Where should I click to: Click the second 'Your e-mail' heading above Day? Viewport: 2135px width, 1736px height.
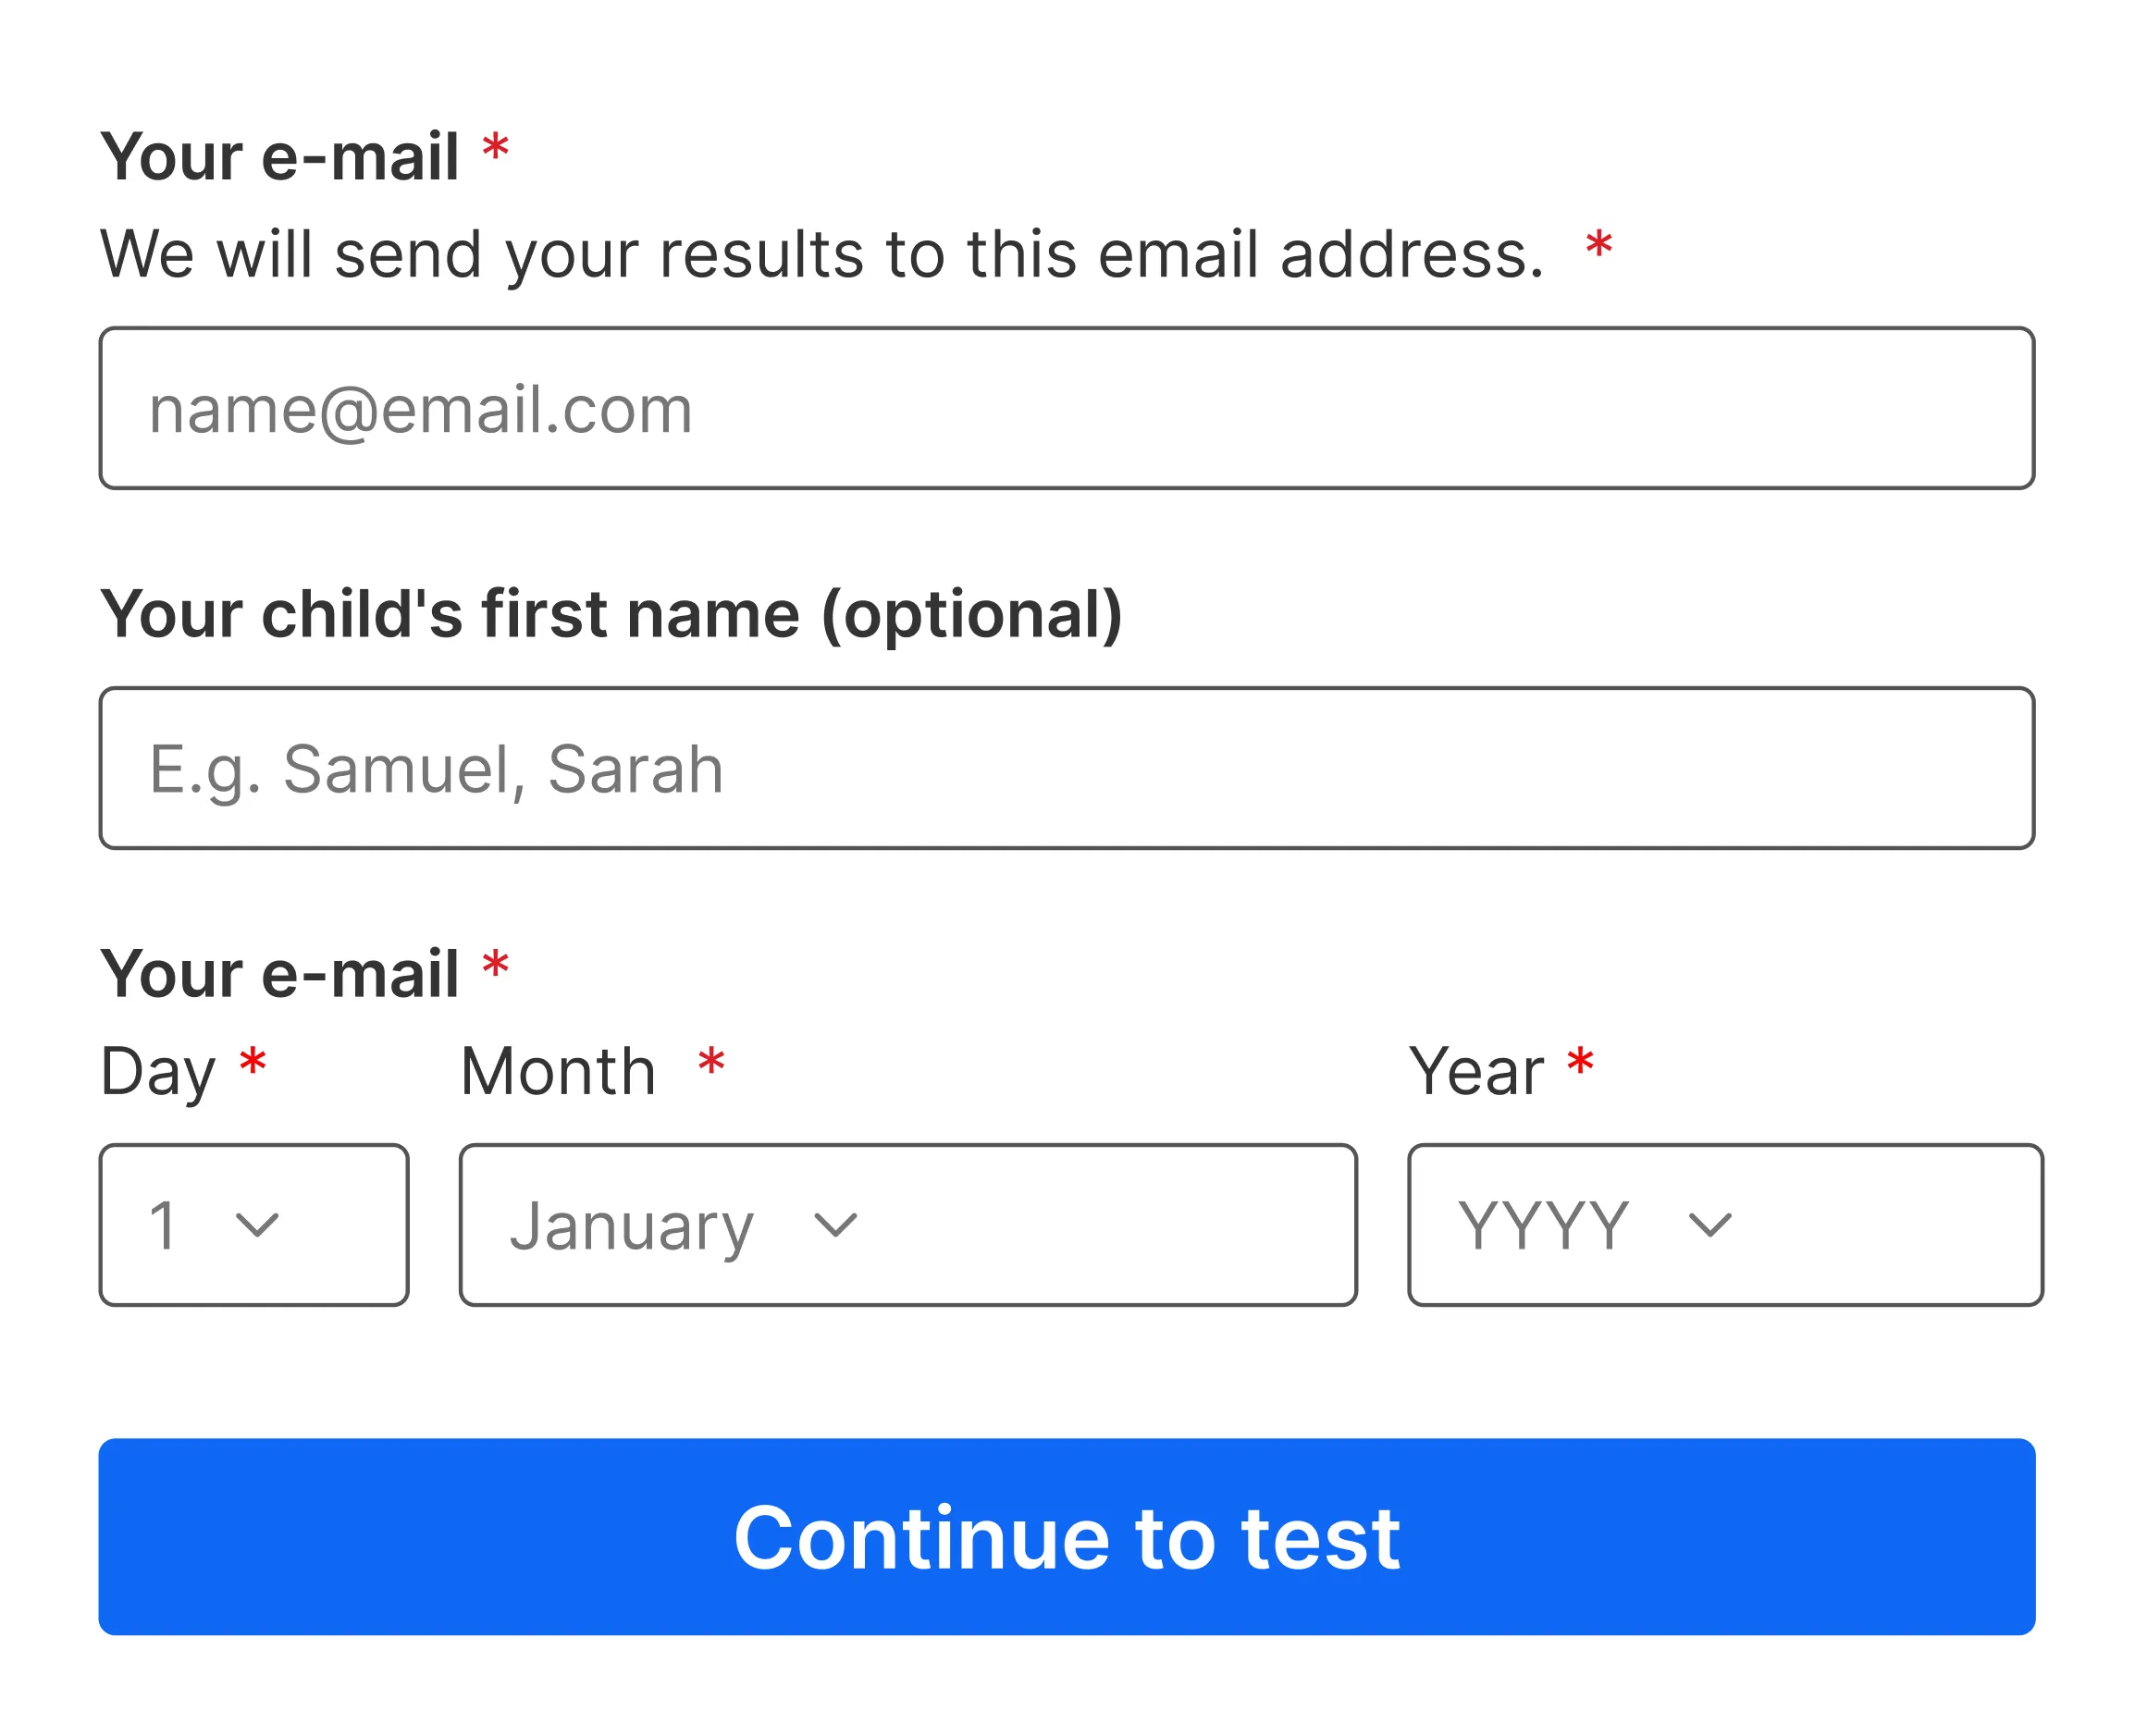coord(280,975)
